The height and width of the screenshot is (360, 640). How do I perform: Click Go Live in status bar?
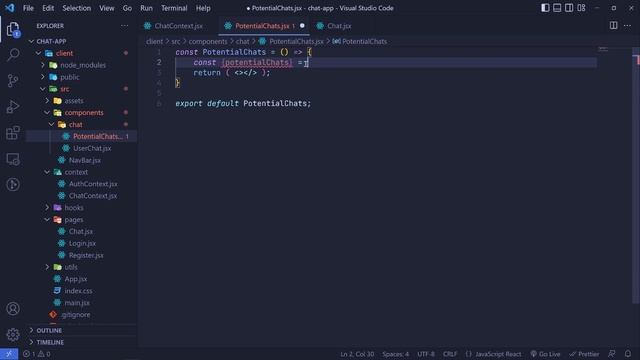click(545, 354)
